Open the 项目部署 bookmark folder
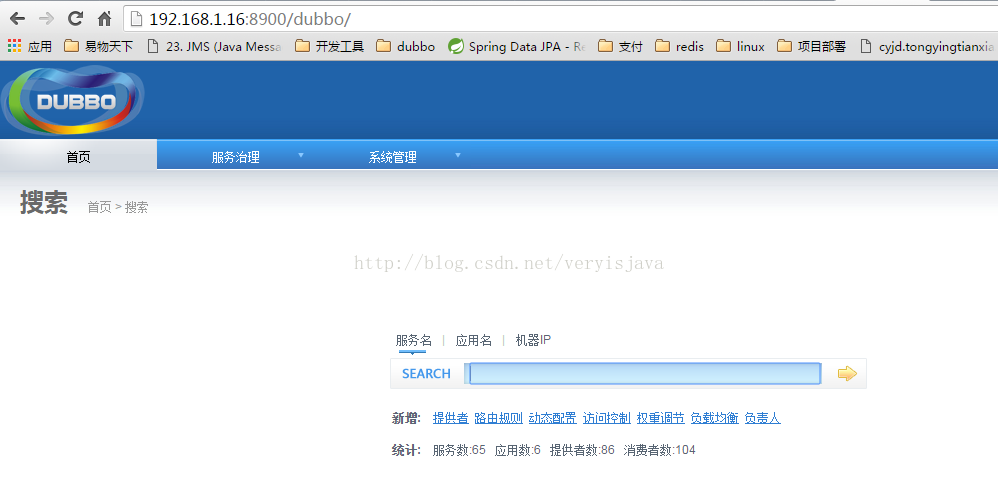 point(812,46)
